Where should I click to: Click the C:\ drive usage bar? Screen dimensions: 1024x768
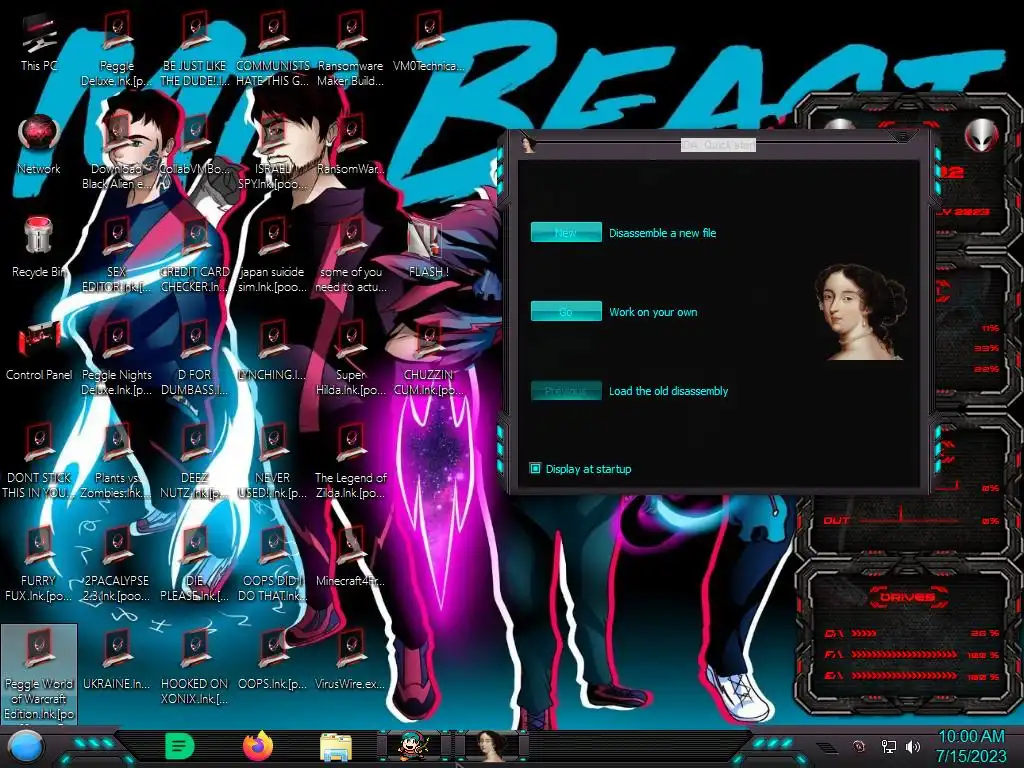click(x=911, y=633)
